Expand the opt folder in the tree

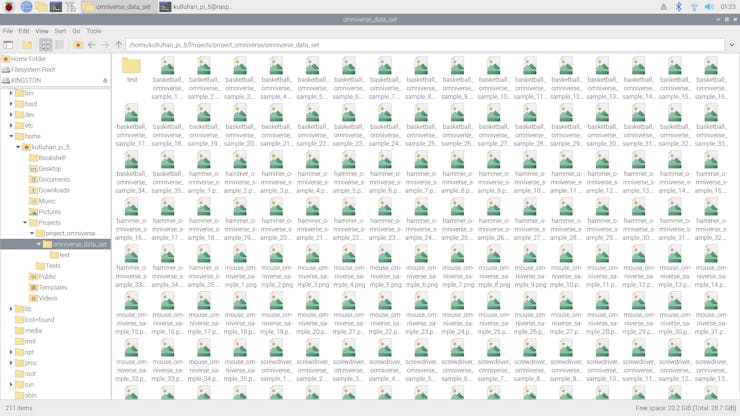pyautogui.click(x=11, y=352)
